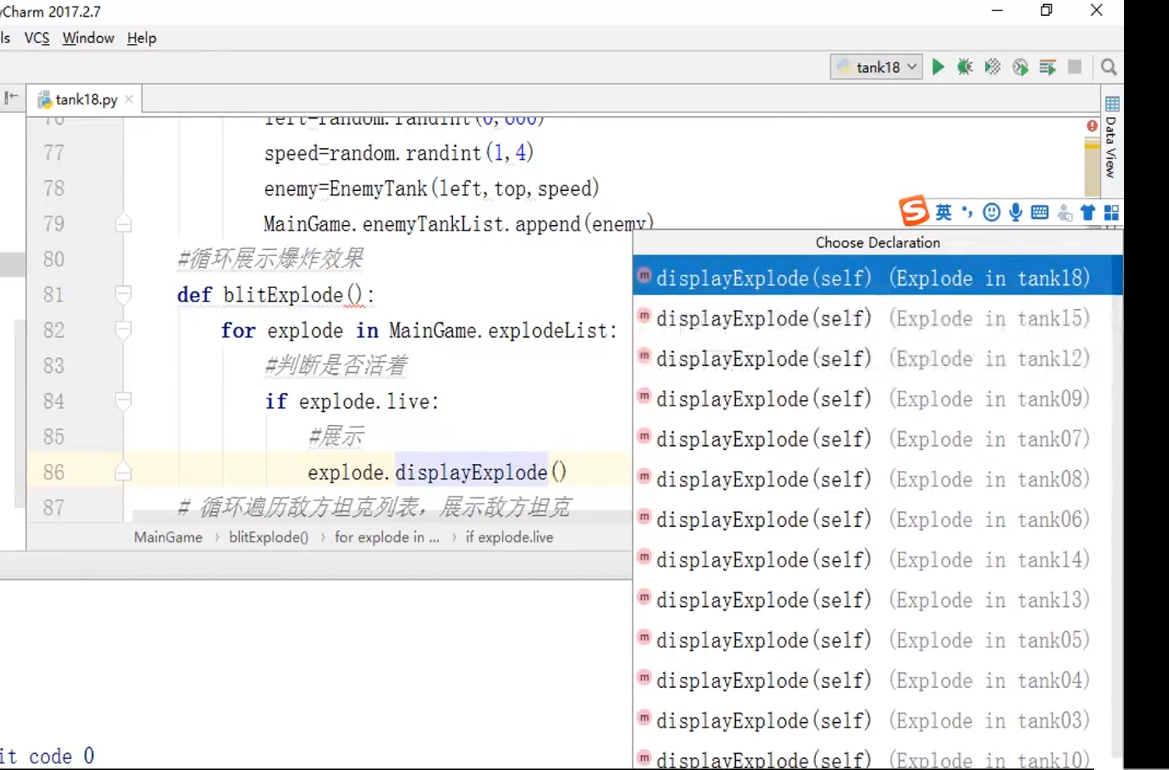Click the yellow warning stripe on error scrollbar
Screen dimensions: 1169x770
point(1092,147)
